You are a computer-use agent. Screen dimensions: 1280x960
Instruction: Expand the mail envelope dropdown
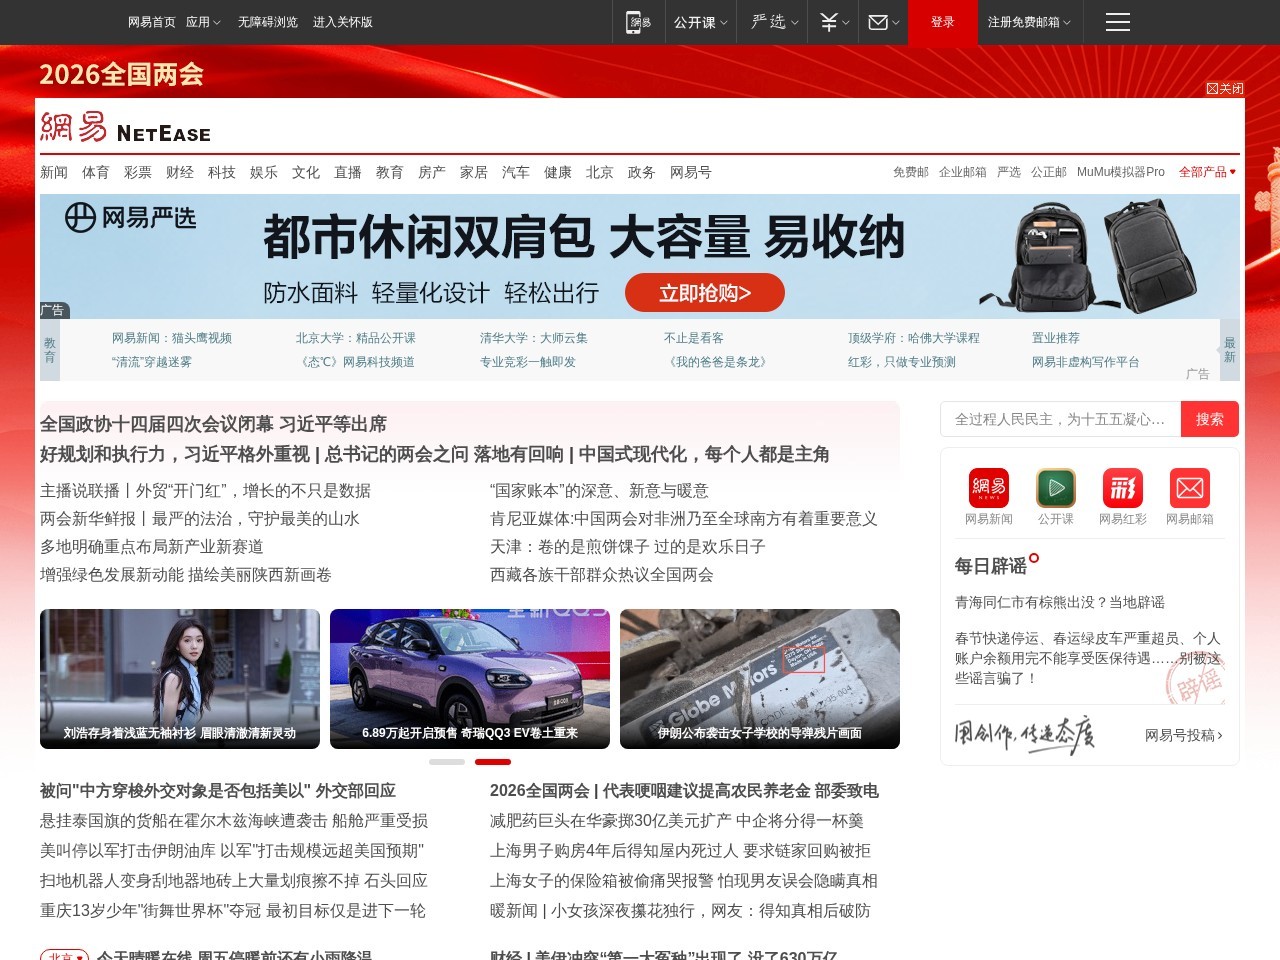(883, 22)
